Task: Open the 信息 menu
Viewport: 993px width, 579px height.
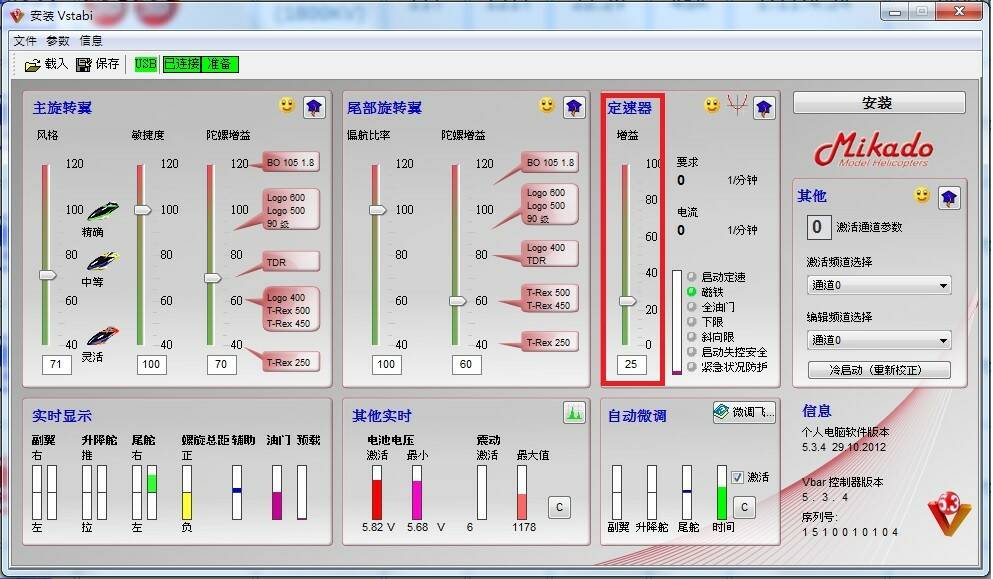Action: 91,41
